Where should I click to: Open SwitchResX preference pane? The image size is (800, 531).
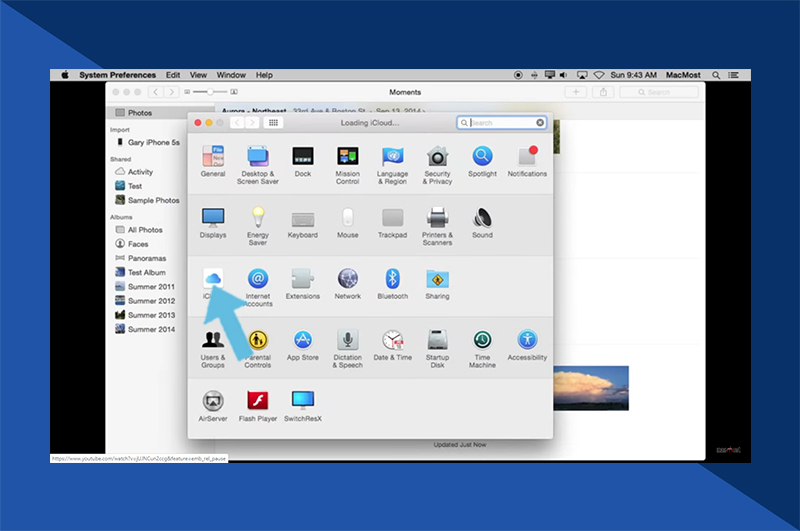pyautogui.click(x=303, y=407)
